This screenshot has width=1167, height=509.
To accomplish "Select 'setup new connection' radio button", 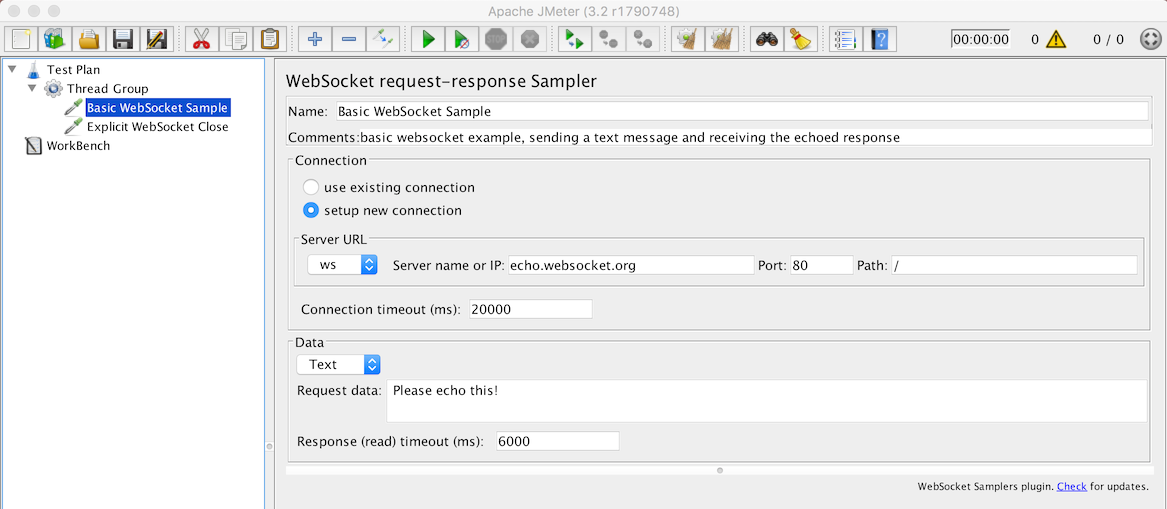I will tap(311, 211).
